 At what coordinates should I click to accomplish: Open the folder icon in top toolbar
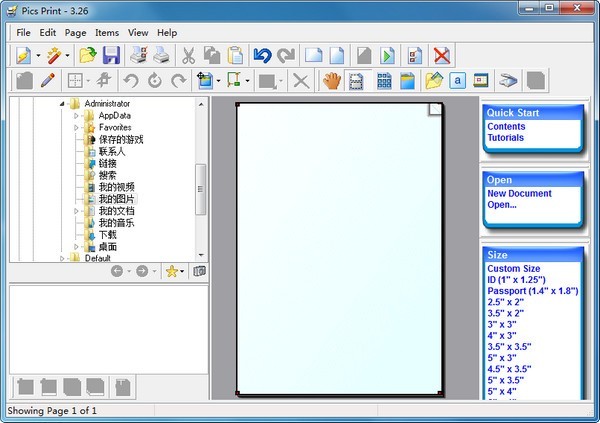88,55
